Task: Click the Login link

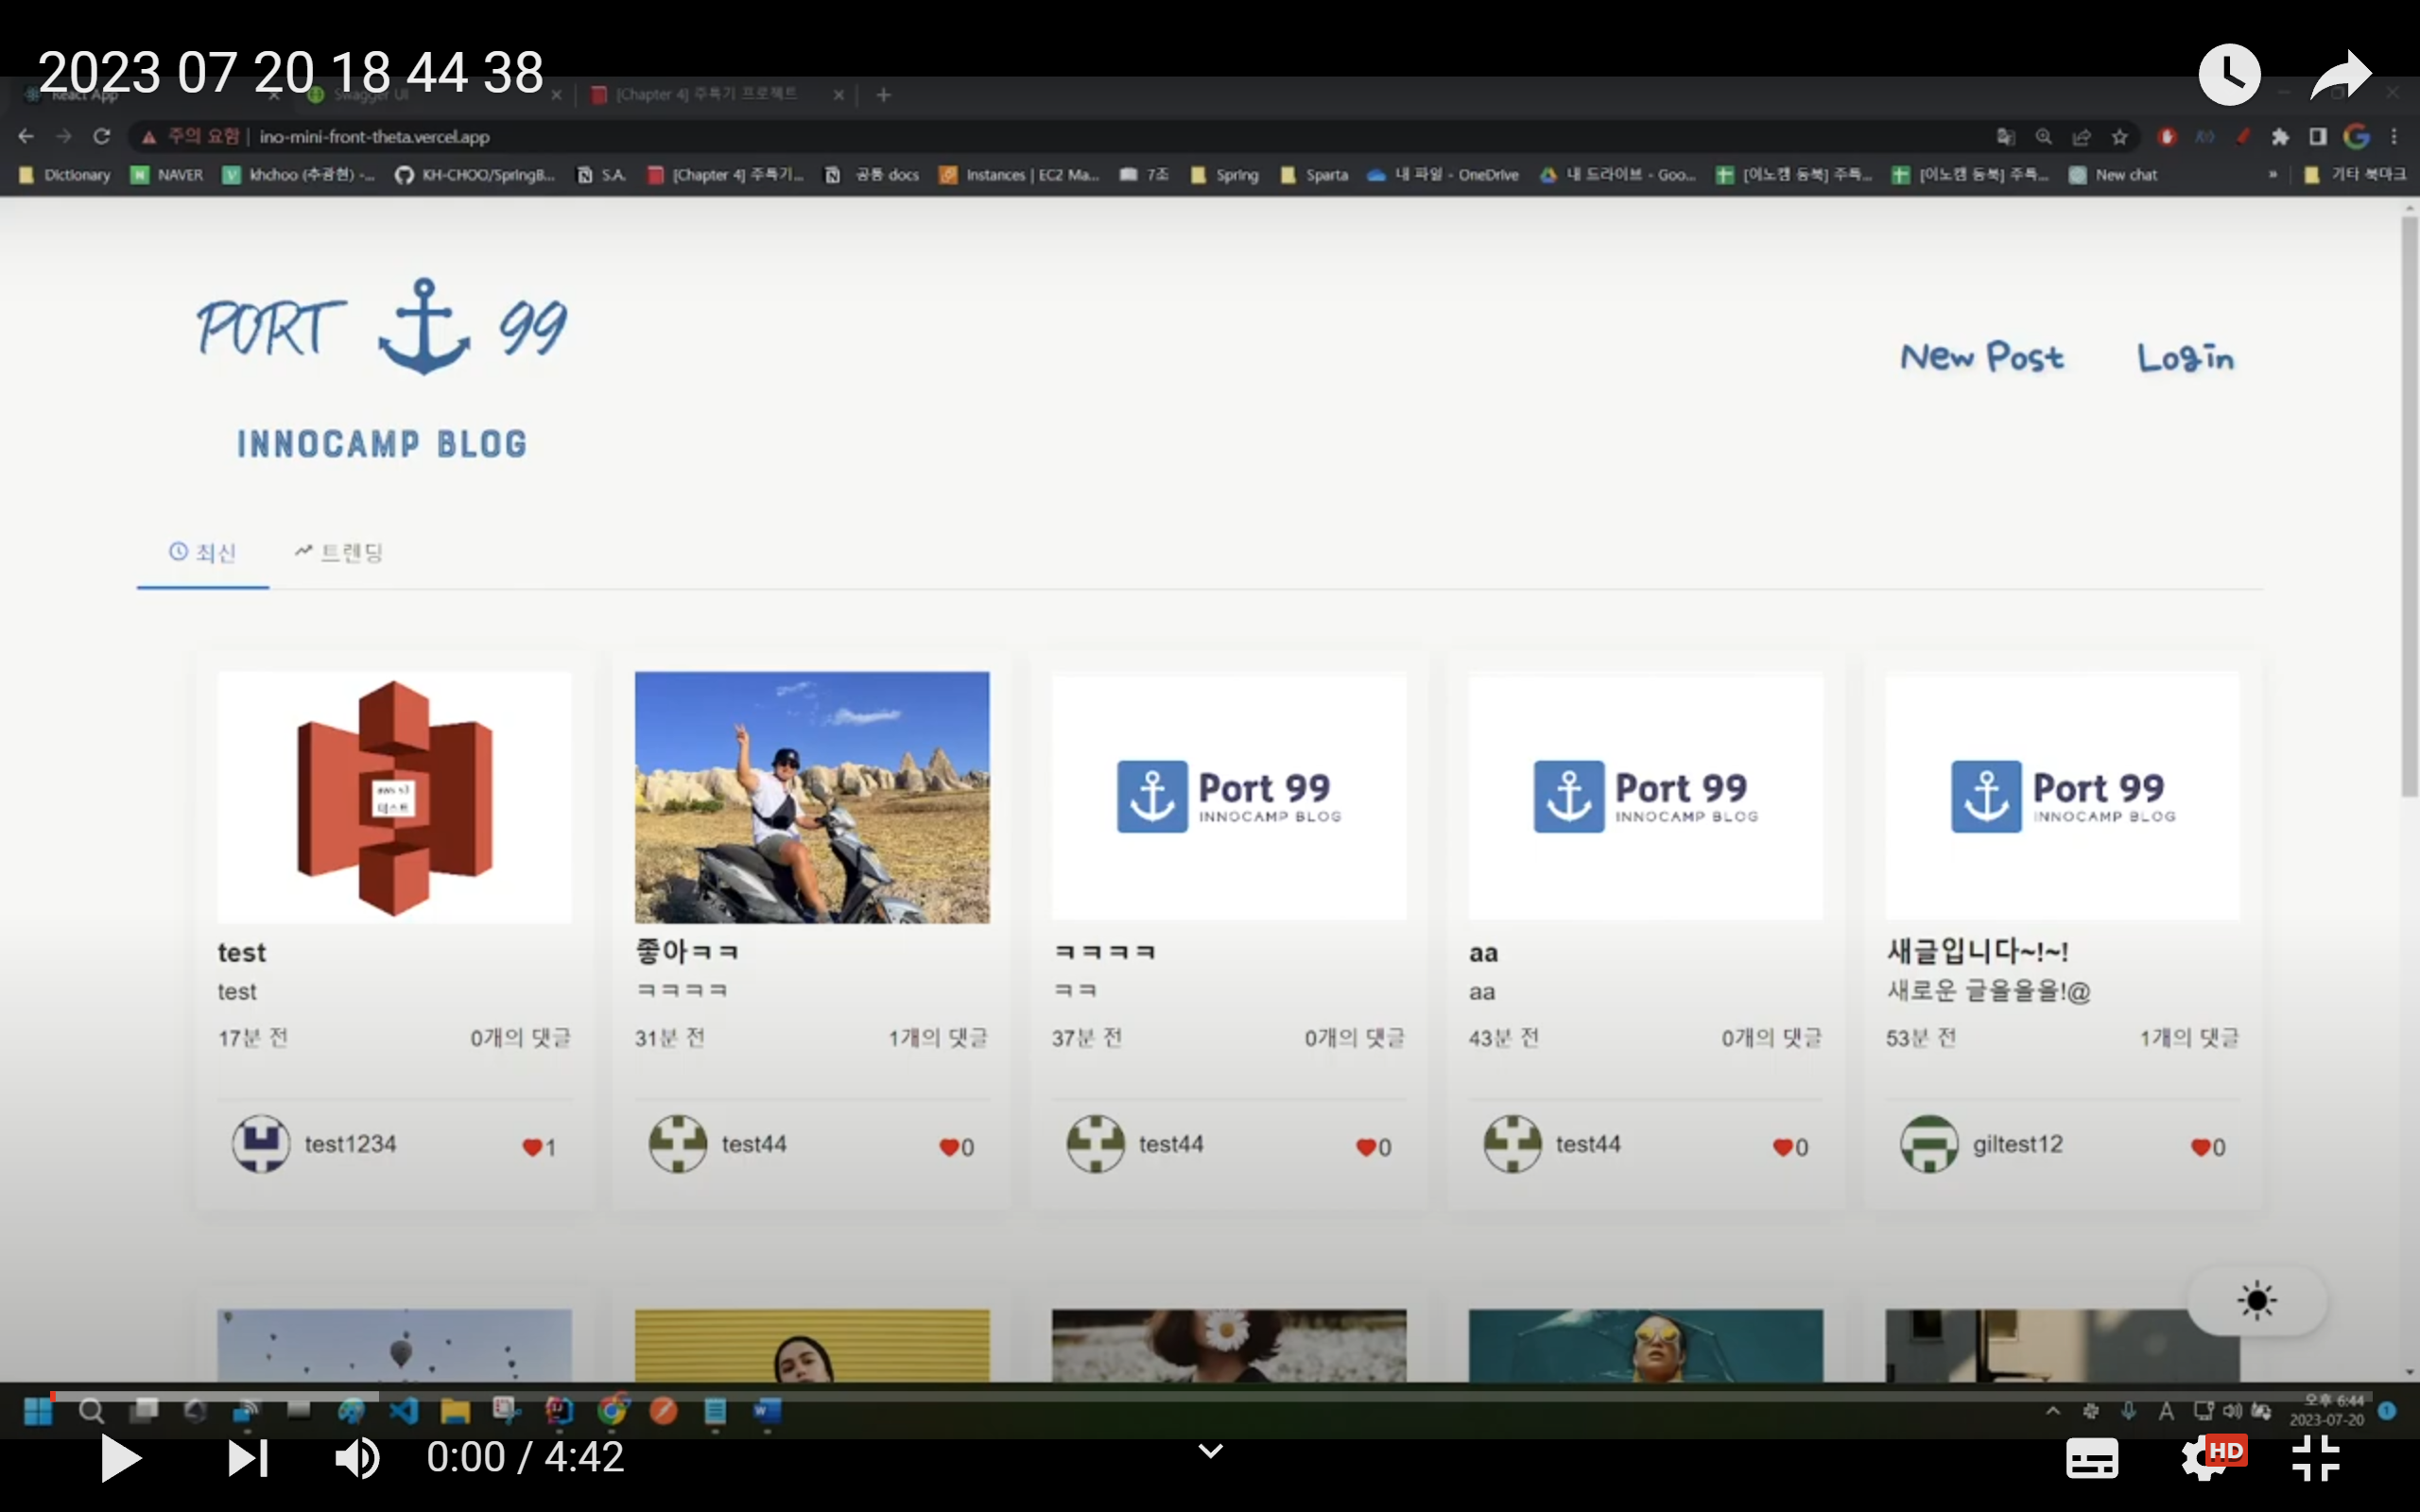Action: point(2185,357)
